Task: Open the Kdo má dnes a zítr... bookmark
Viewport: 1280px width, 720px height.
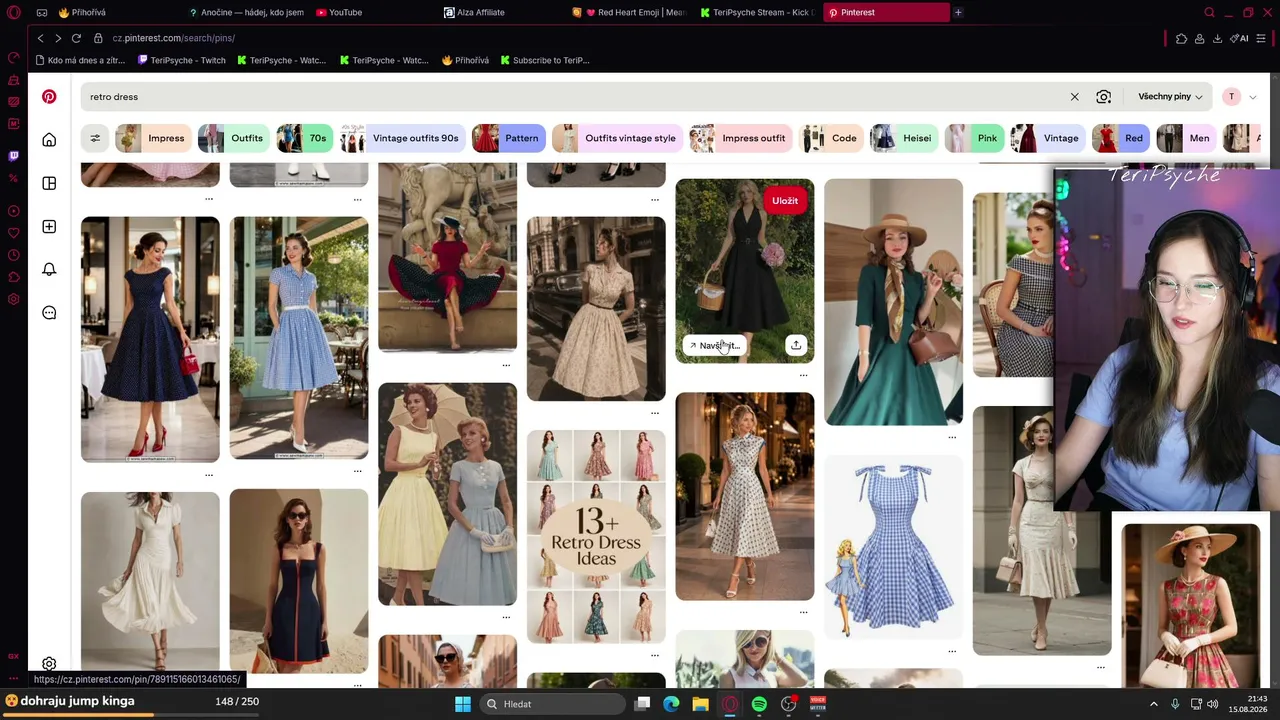Action: pos(79,60)
